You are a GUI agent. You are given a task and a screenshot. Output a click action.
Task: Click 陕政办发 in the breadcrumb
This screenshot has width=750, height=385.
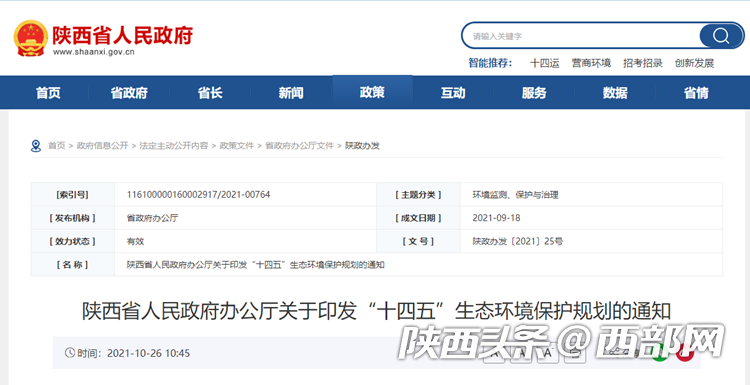point(362,146)
